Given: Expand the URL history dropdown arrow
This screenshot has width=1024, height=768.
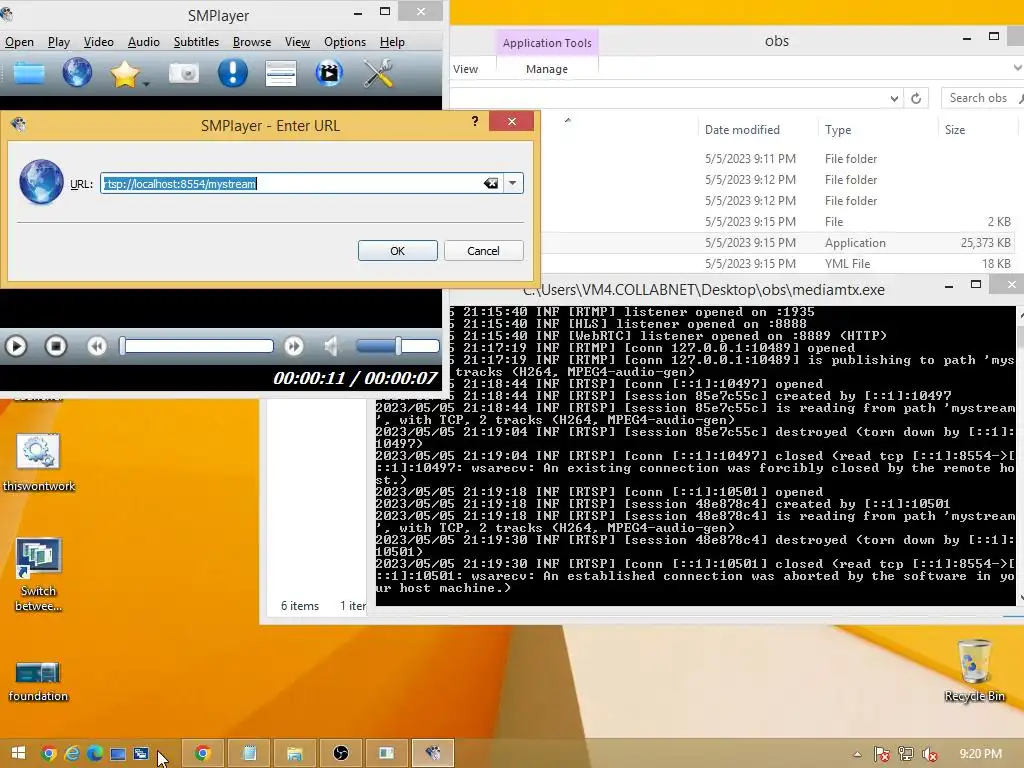Looking at the screenshot, I should click(513, 184).
